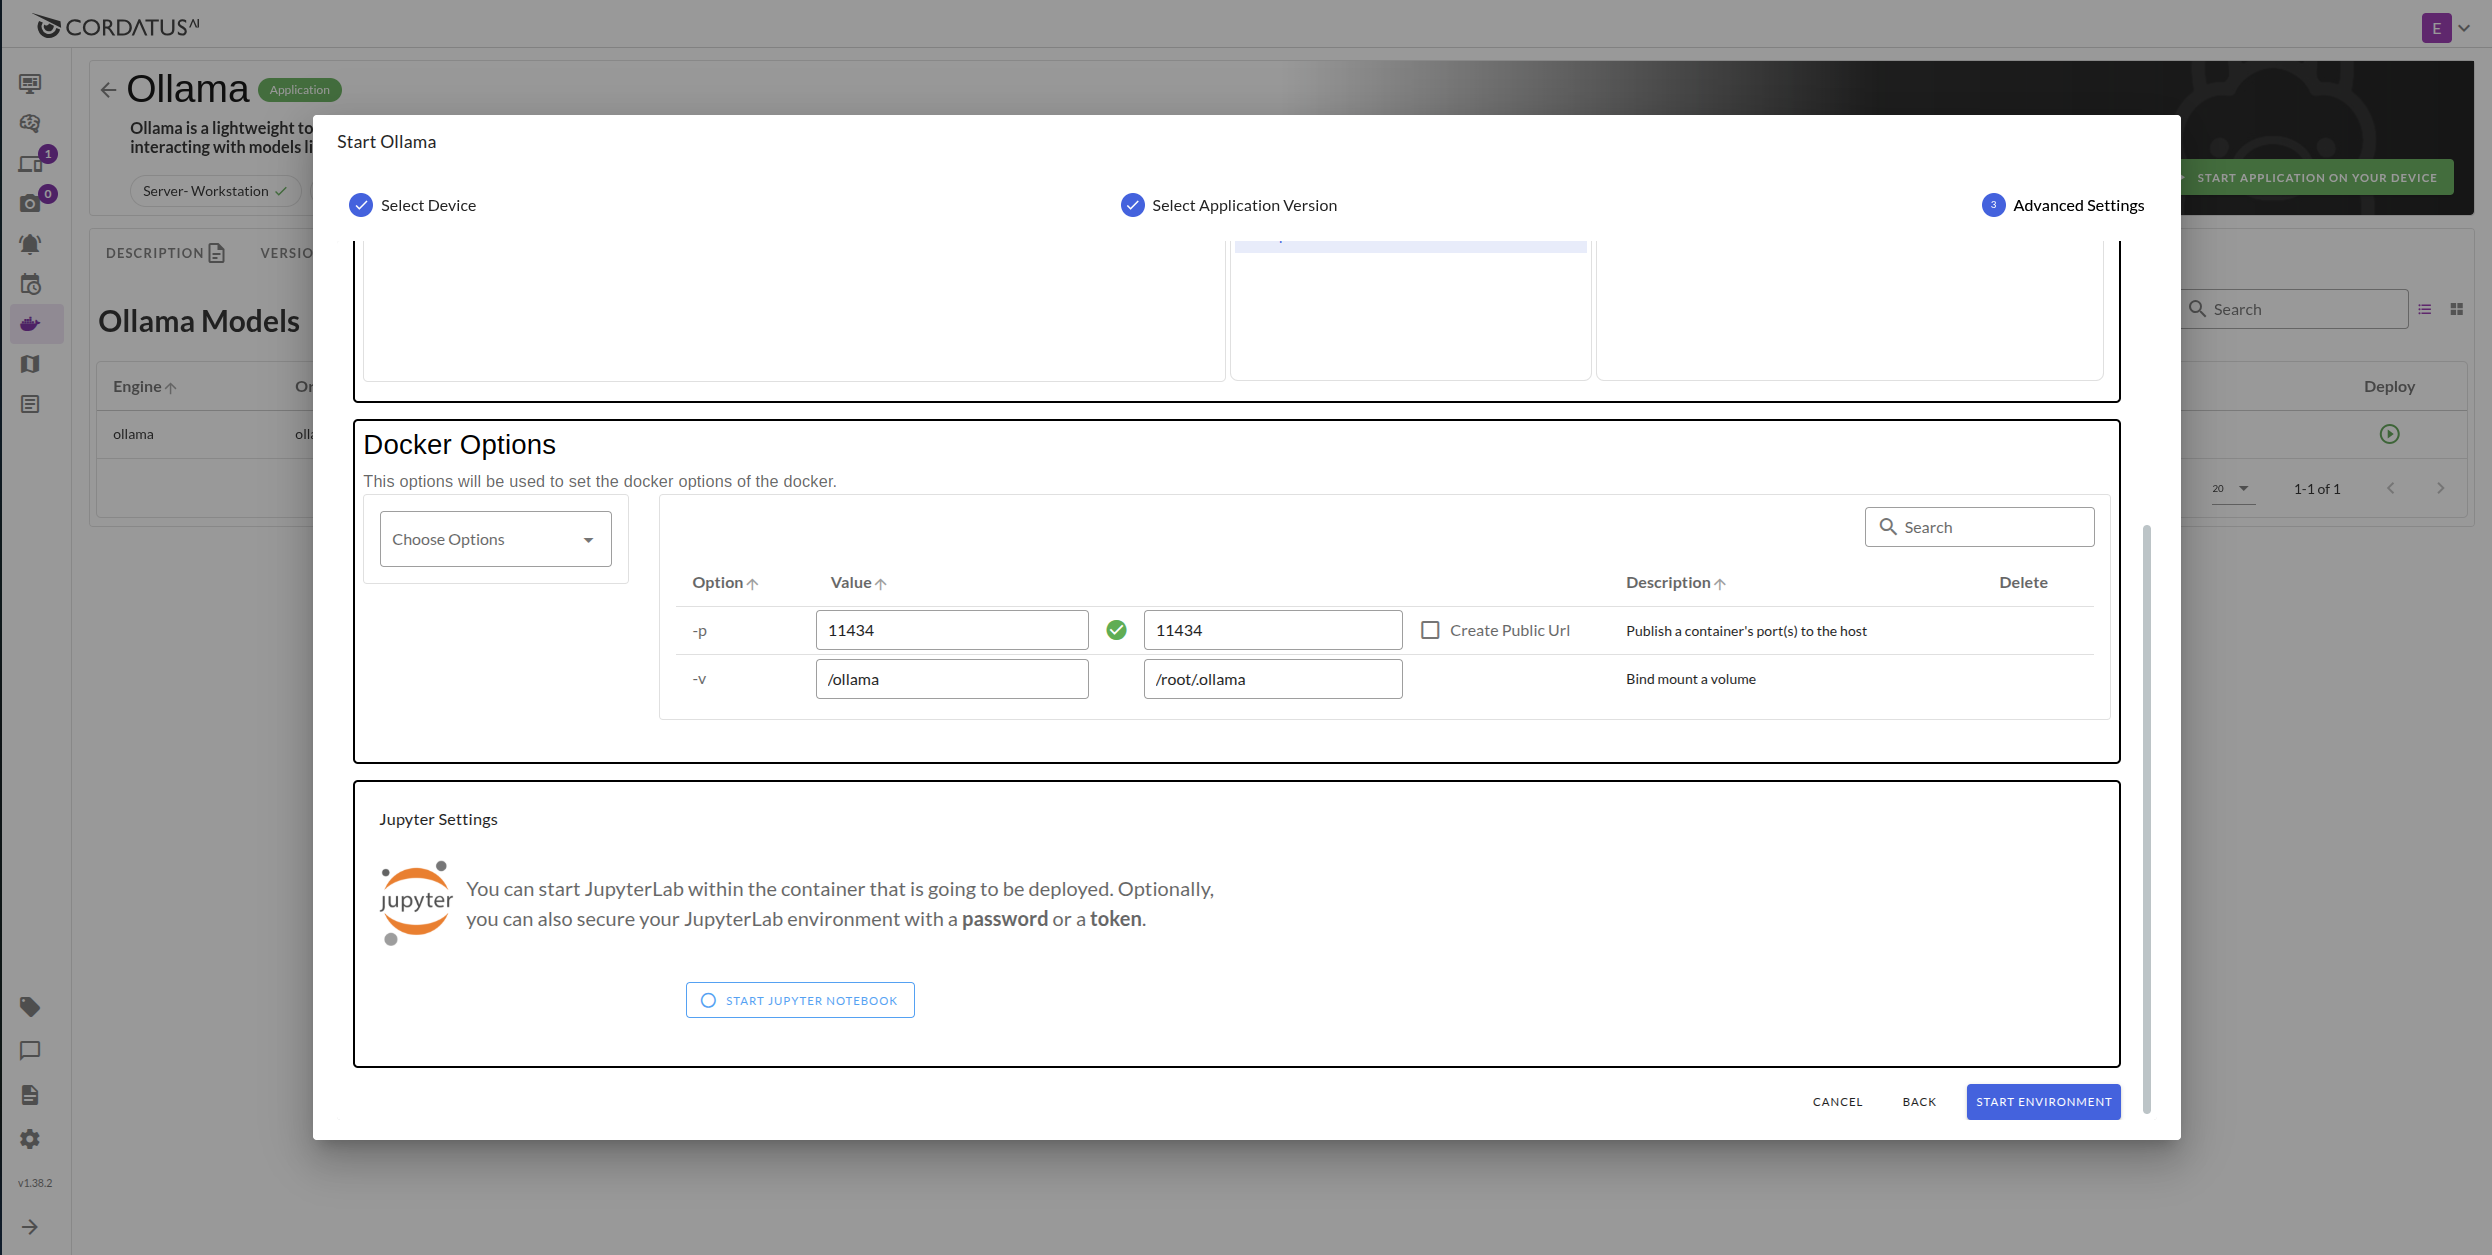
Task: Enable Create Public Url checkbox
Action: click(1430, 630)
